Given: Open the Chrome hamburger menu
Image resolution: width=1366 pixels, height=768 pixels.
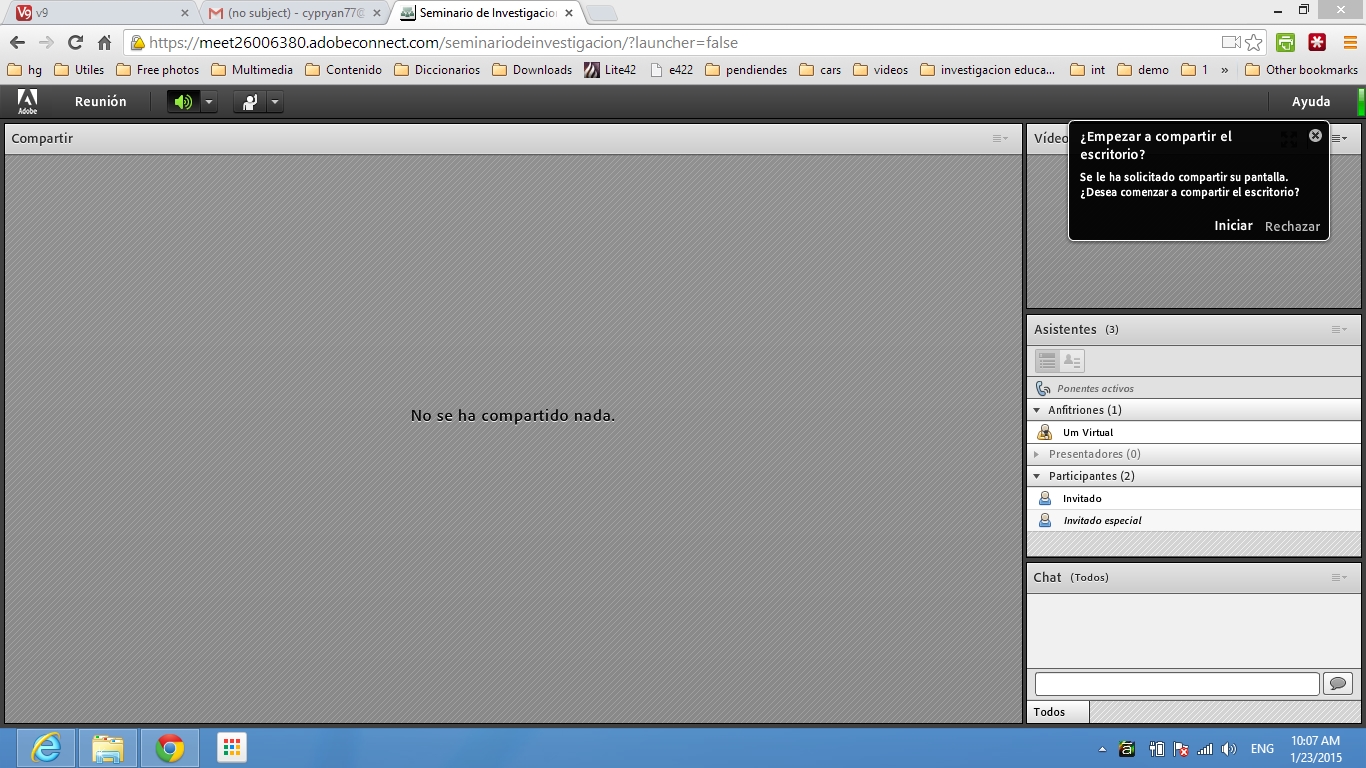Looking at the screenshot, I should tap(1349, 43).
